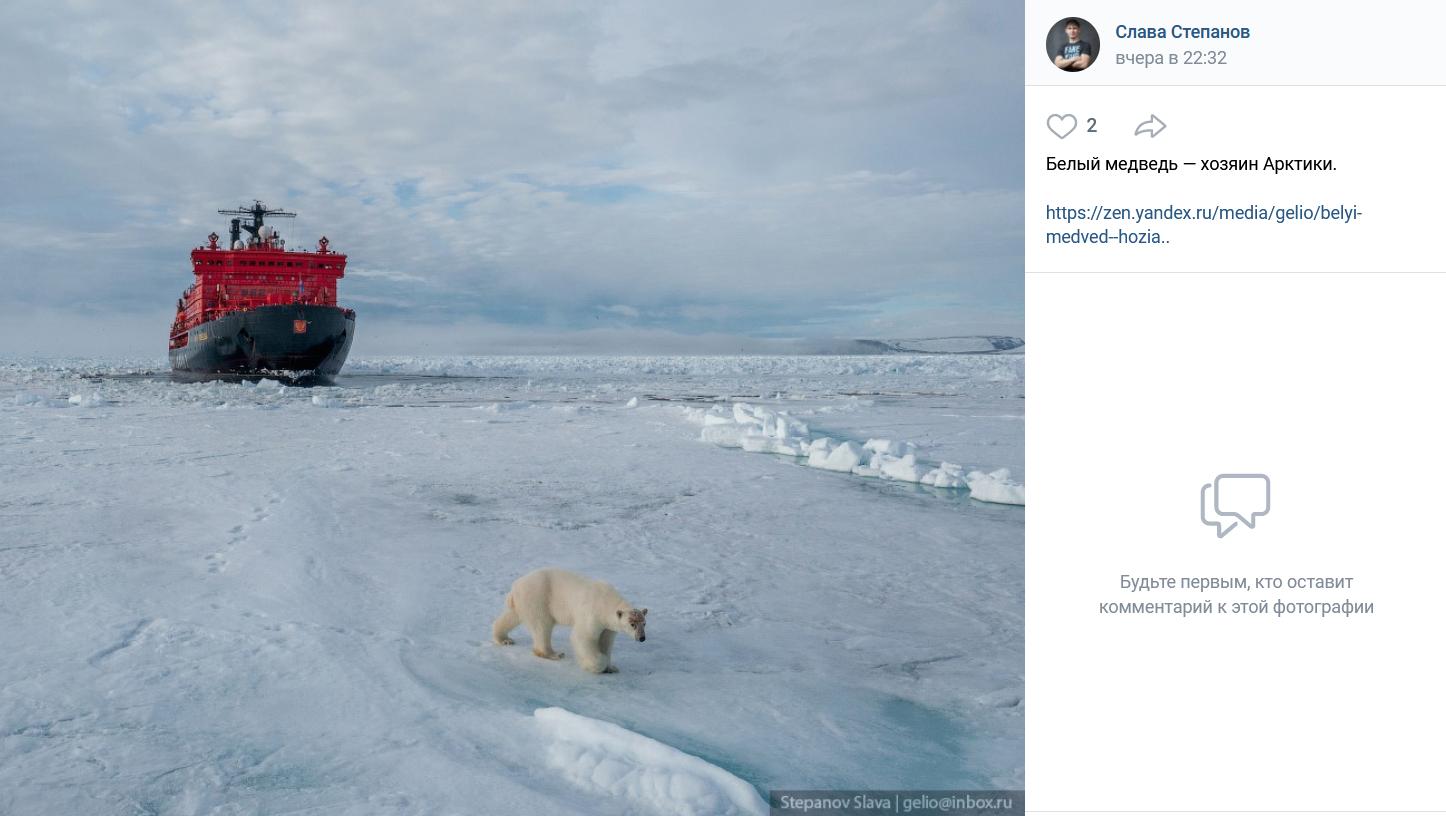Click the caption Белый медведь — хозяин Арктики

1191,164
